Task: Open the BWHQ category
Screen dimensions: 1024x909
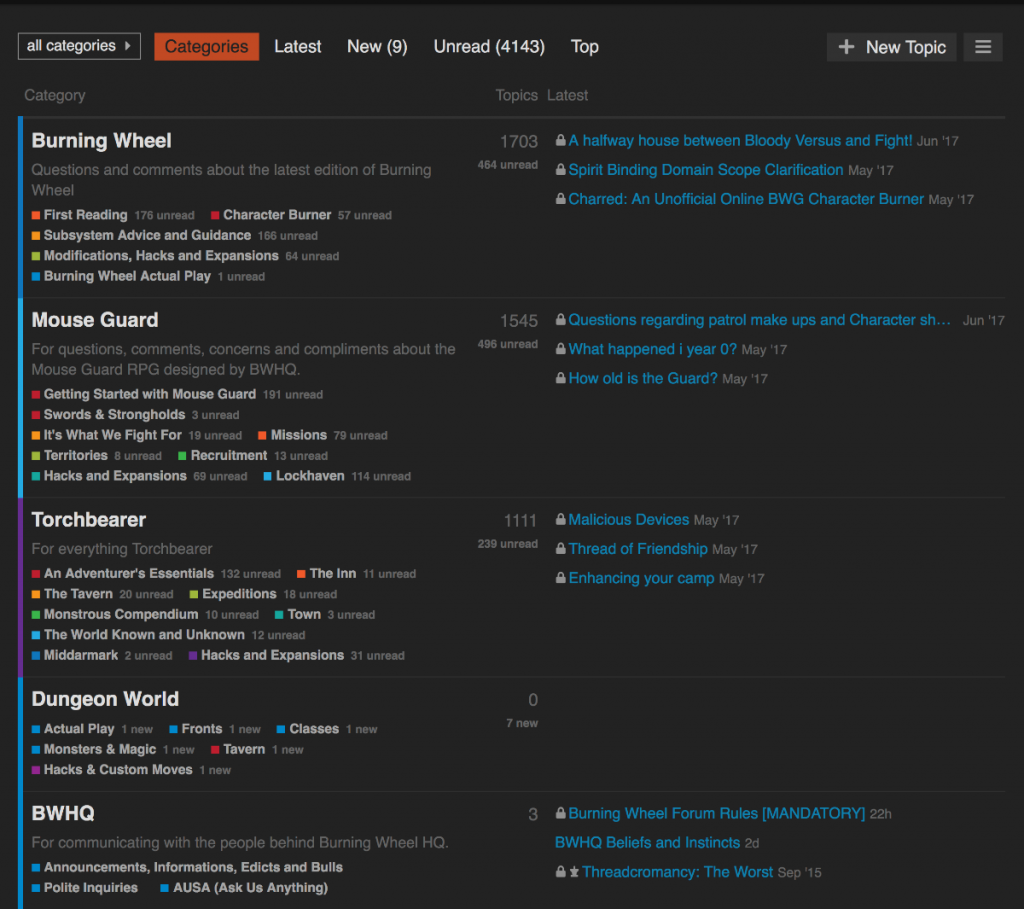Action: (x=63, y=813)
